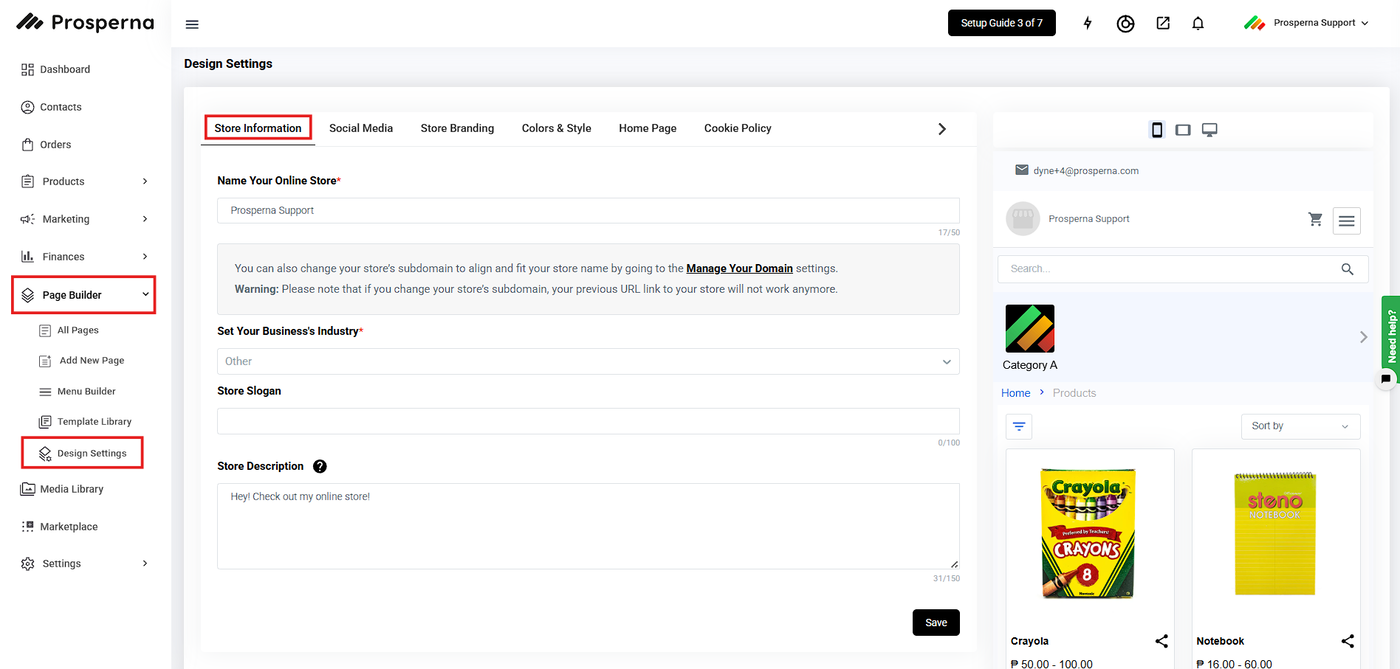This screenshot has height=669, width=1400.
Task: Open Prosperna Support account dropdown
Action: tap(1306, 23)
